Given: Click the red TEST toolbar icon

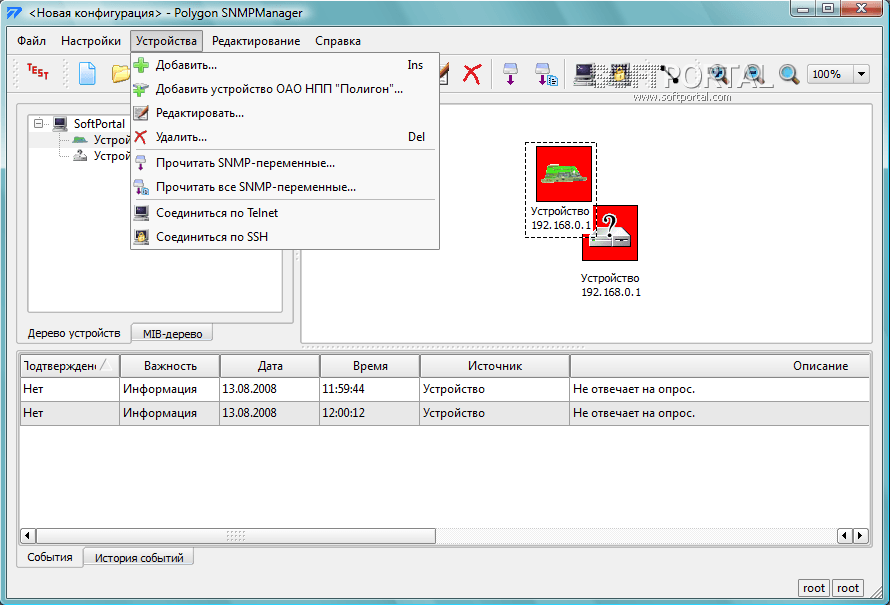Looking at the screenshot, I should tap(38, 72).
